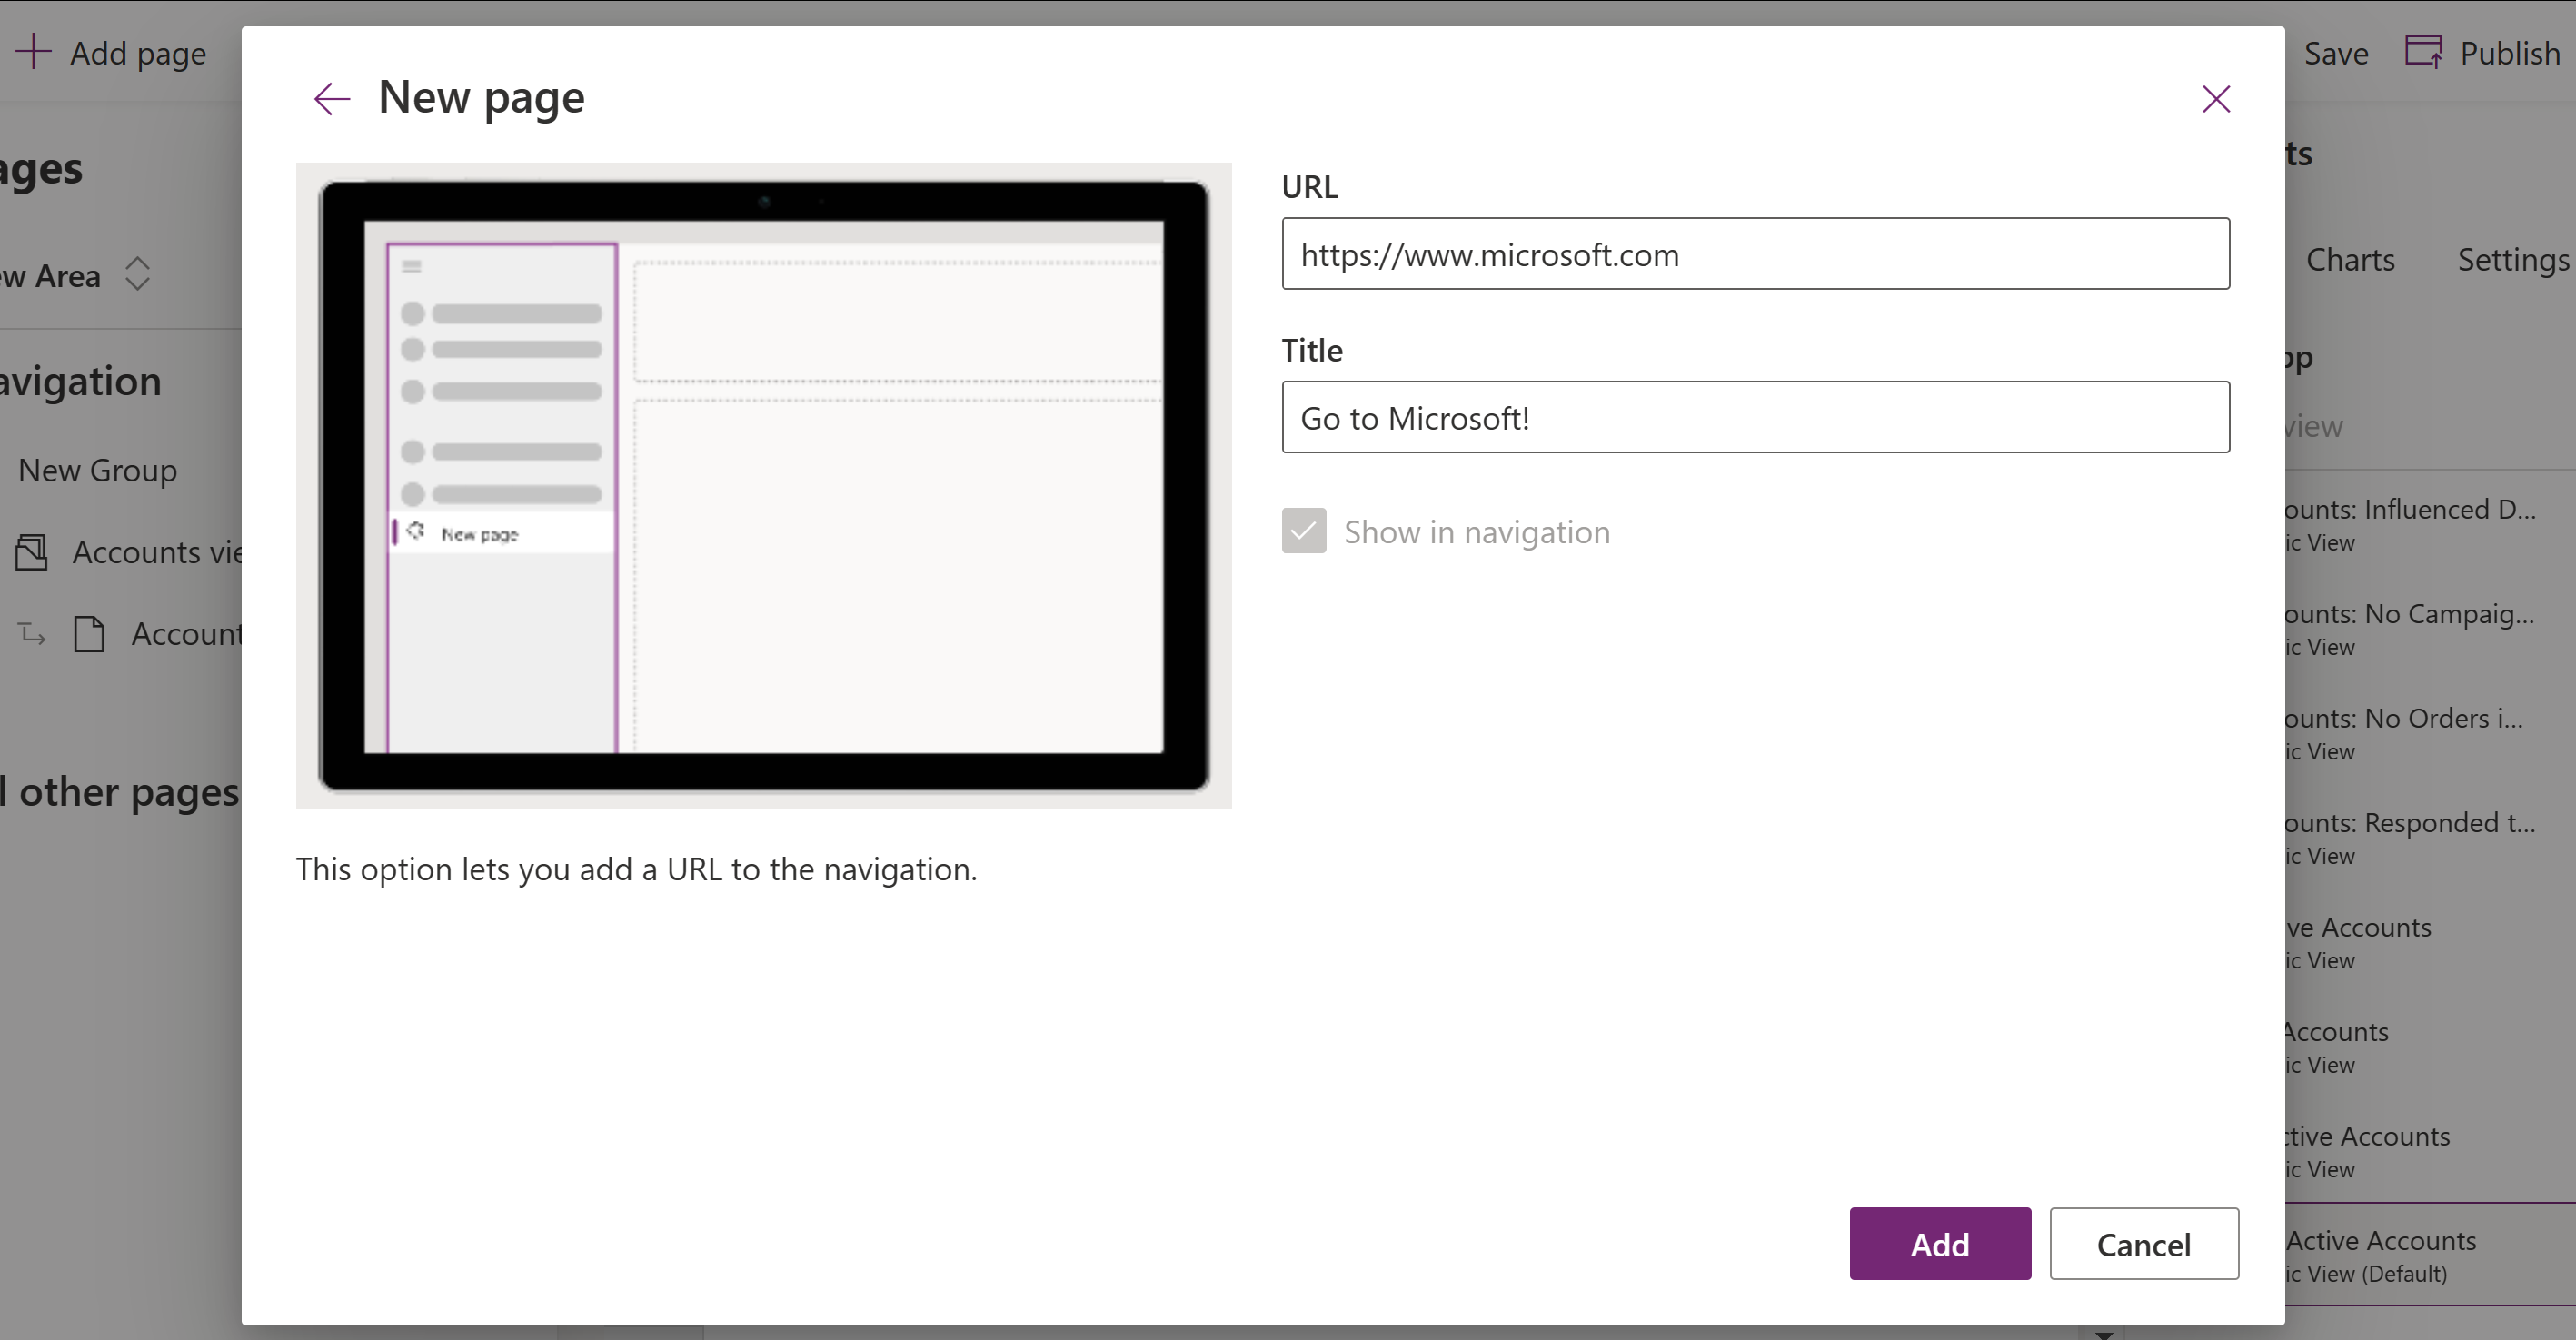Click the Add button to confirm

point(1941,1245)
